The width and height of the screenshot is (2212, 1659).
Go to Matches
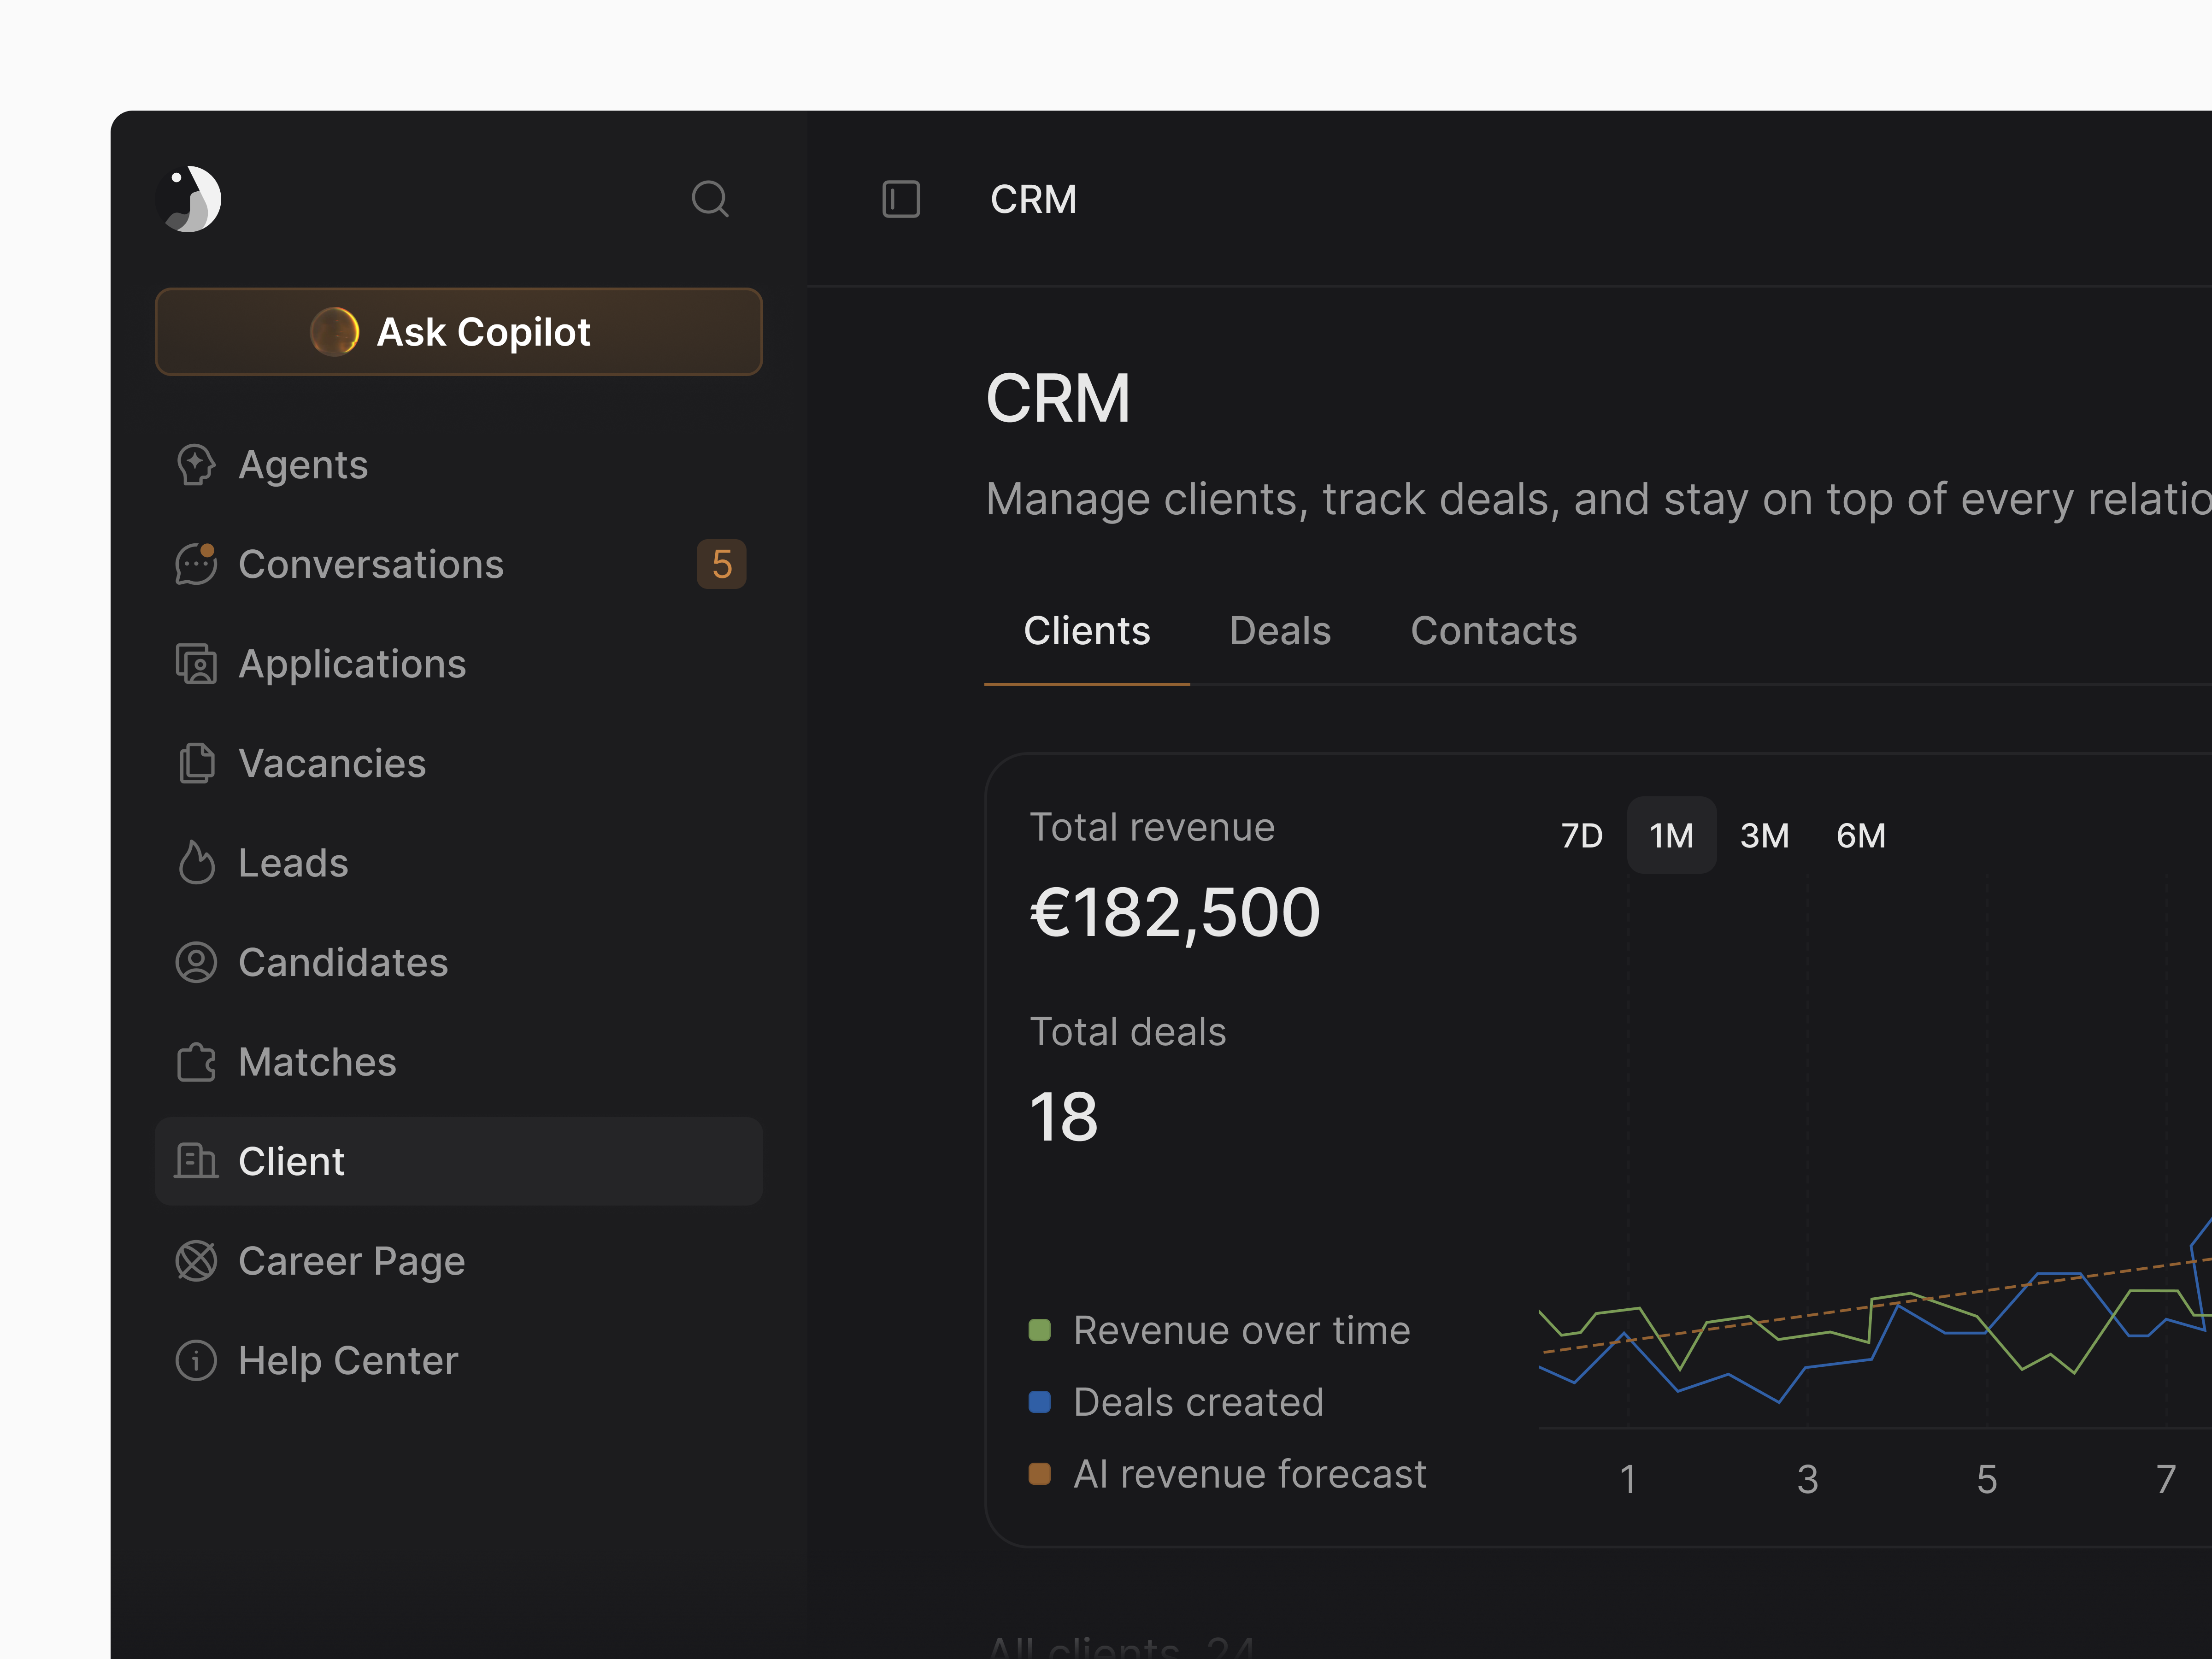(459, 1062)
